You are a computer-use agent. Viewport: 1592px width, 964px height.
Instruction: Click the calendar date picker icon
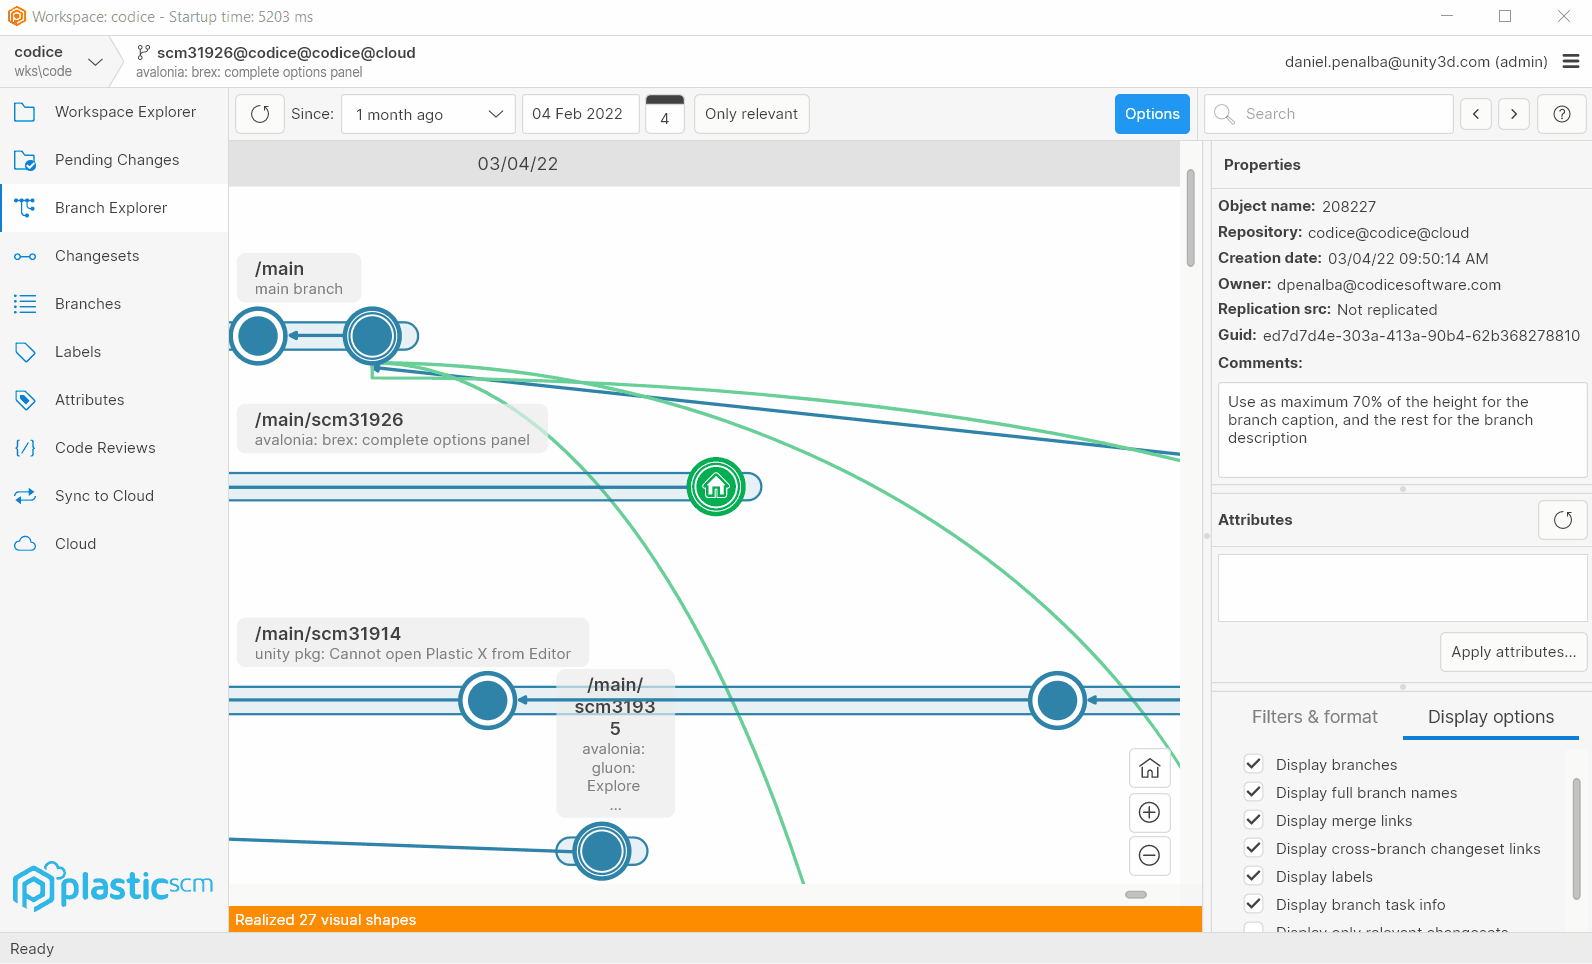pos(665,114)
